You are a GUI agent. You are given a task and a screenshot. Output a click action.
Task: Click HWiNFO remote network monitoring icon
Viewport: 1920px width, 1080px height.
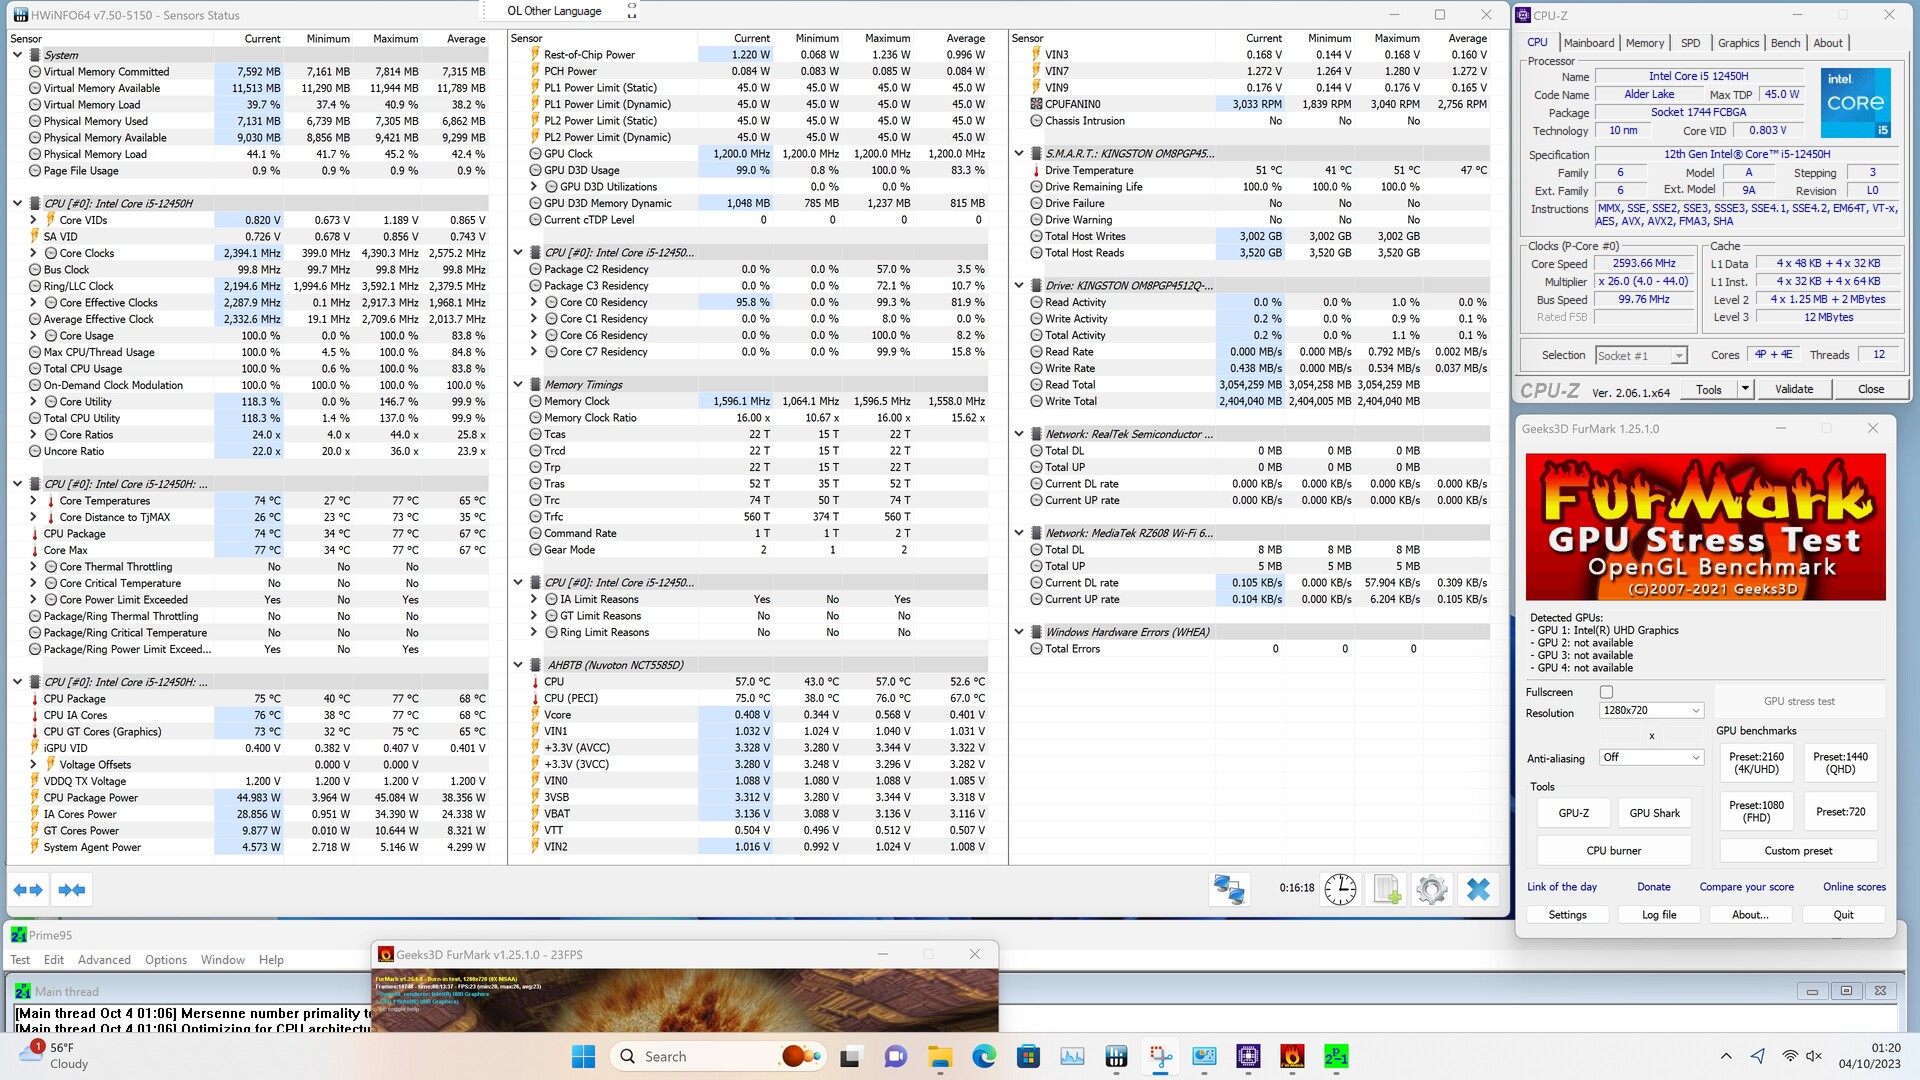[1228, 888]
